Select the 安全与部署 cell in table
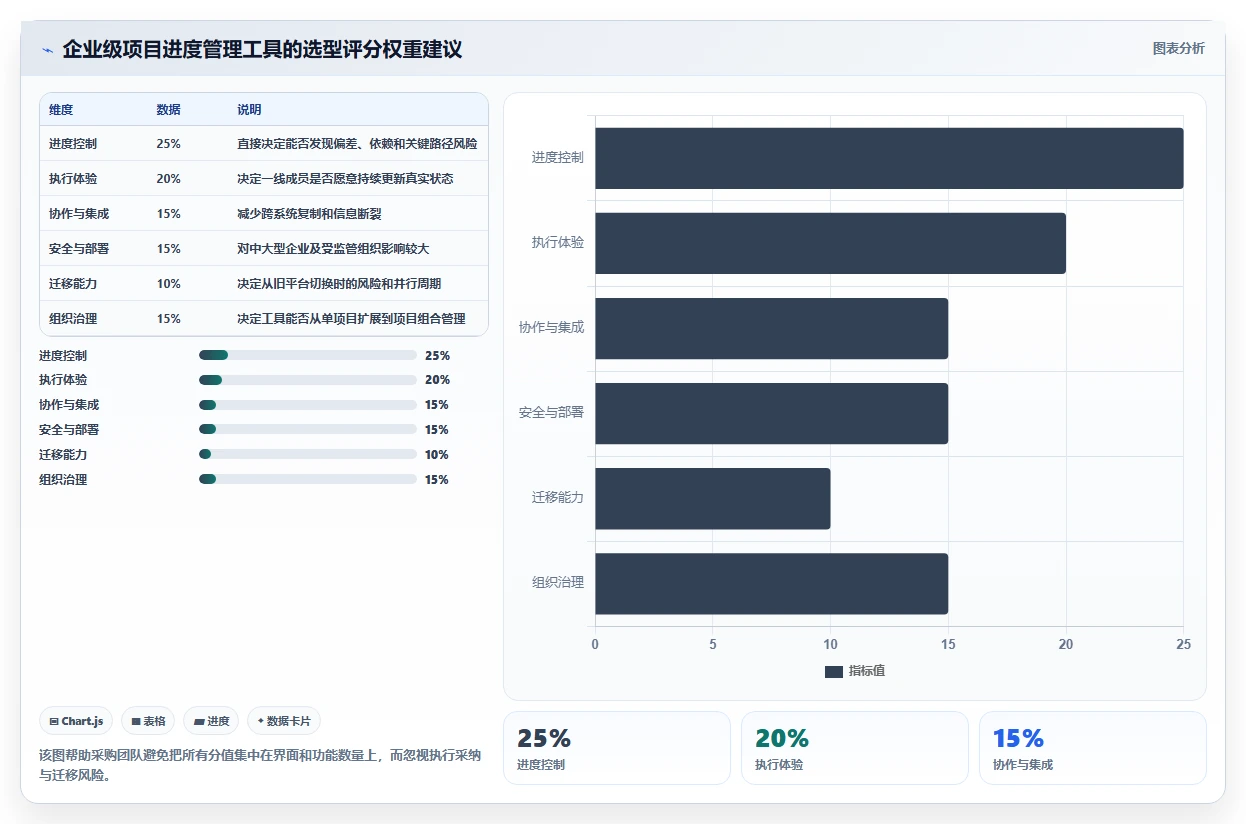The height and width of the screenshot is (824, 1246). pos(79,249)
